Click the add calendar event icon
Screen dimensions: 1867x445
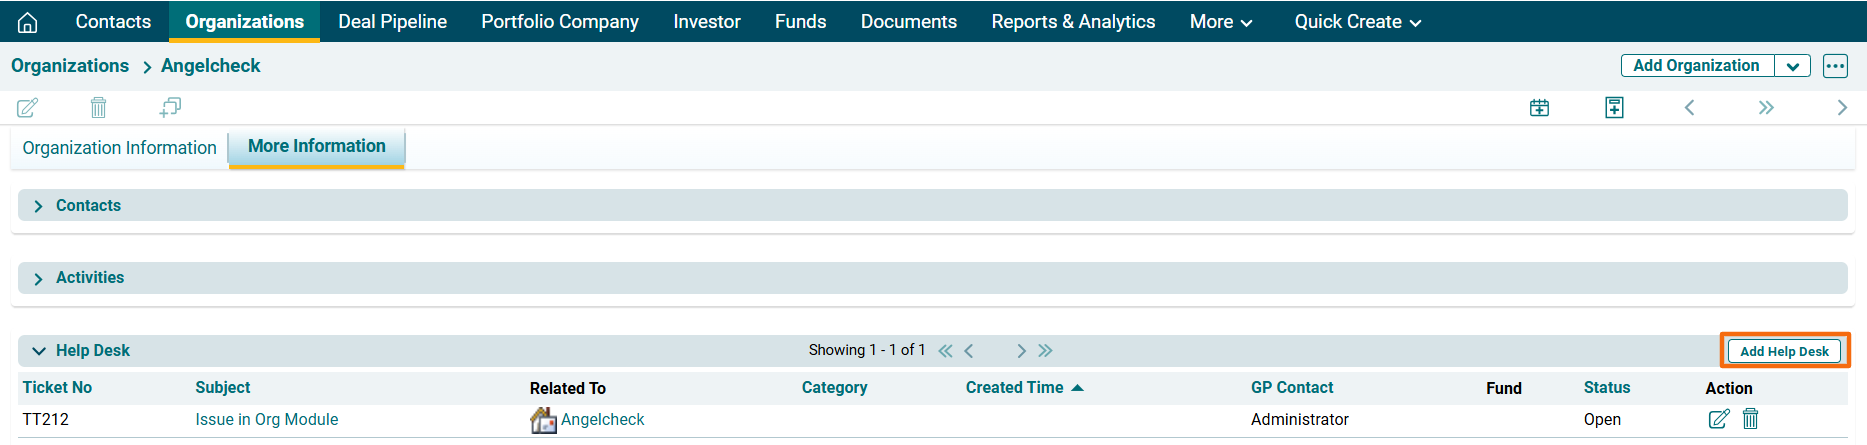1539,107
